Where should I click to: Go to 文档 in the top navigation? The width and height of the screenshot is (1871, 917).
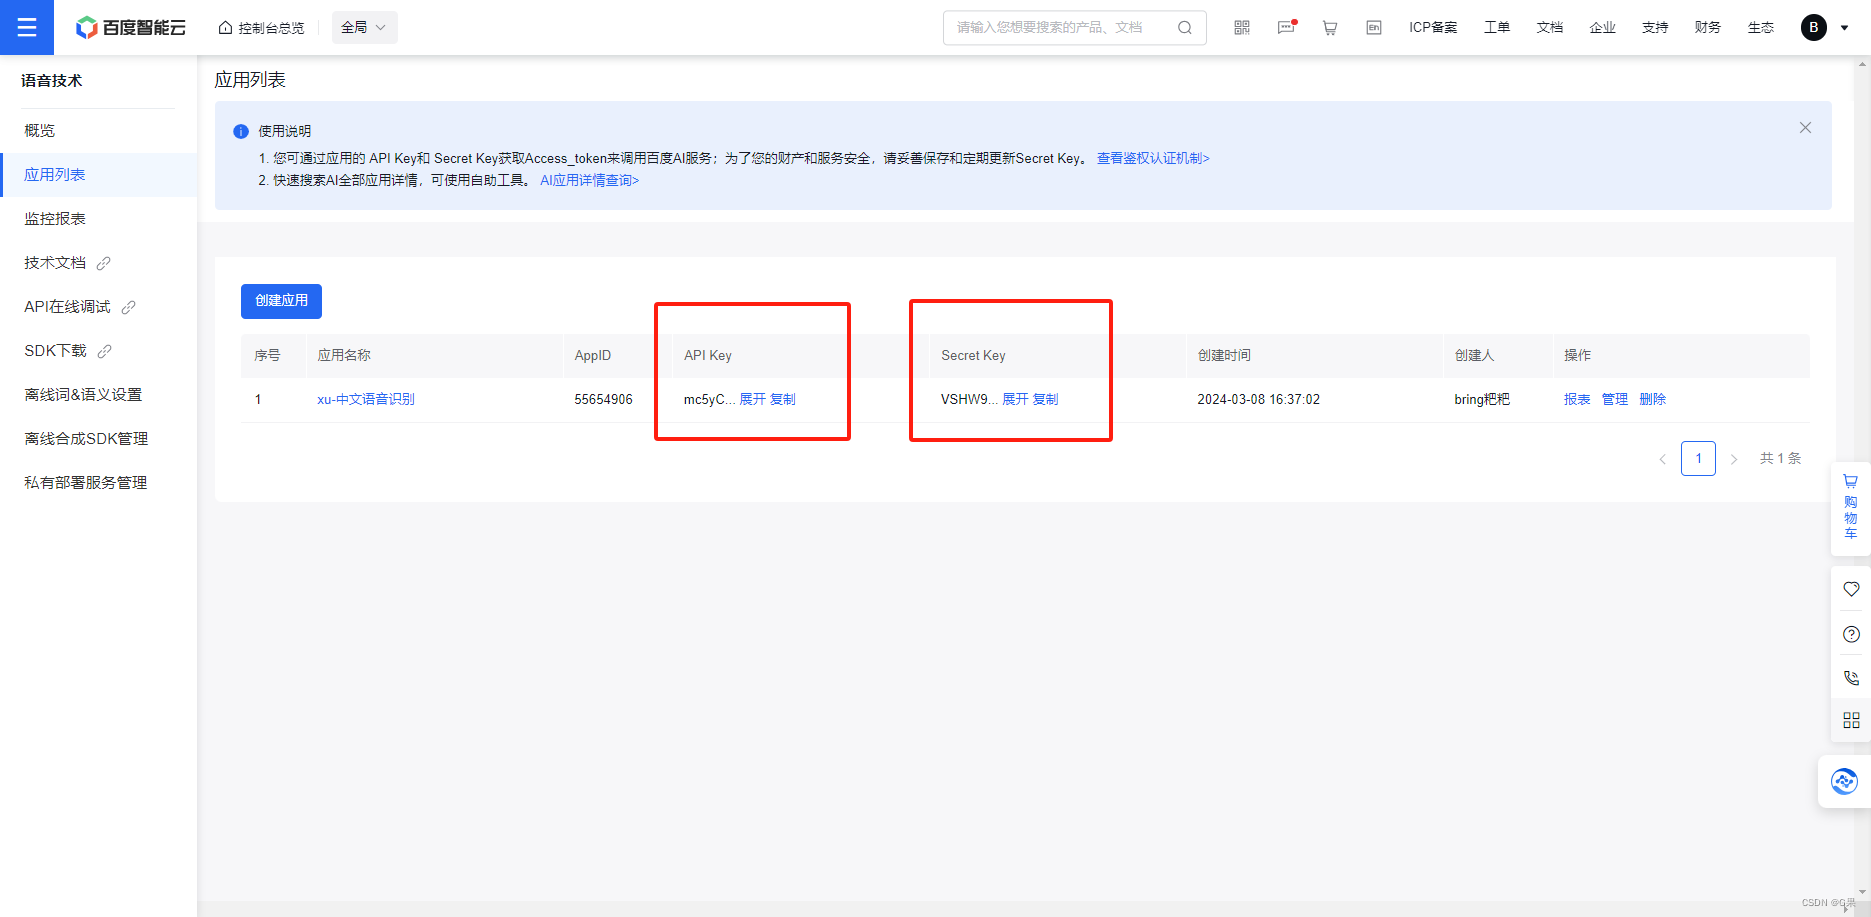[x=1549, y=27]
